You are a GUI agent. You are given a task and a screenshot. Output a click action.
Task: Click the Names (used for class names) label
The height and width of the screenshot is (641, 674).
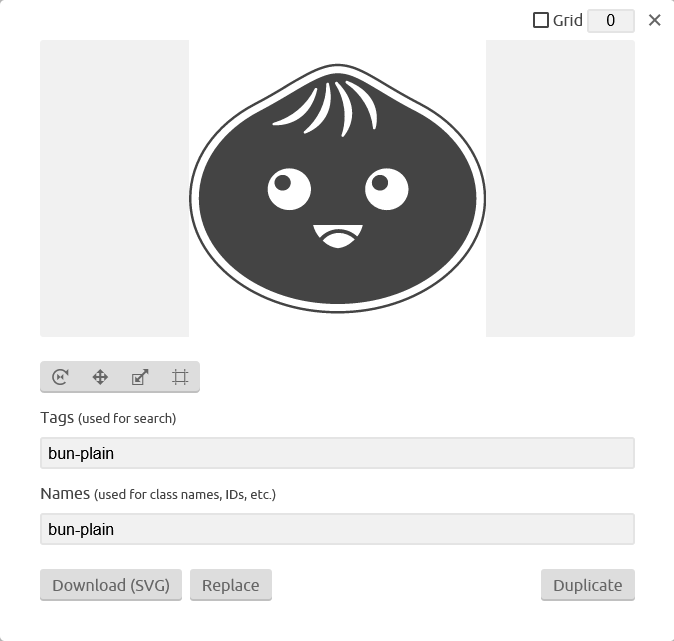pyautogui.click(x=158, y=494)
